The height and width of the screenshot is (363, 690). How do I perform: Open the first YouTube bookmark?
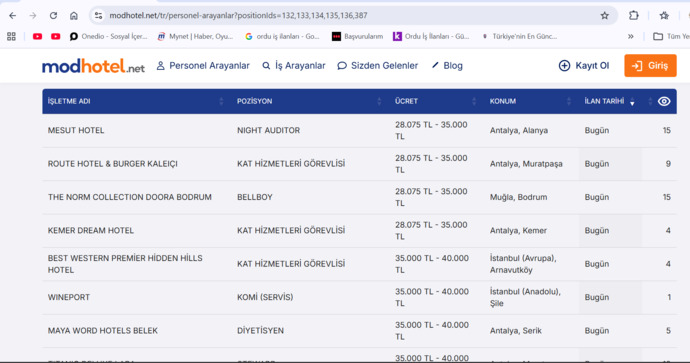37,37
